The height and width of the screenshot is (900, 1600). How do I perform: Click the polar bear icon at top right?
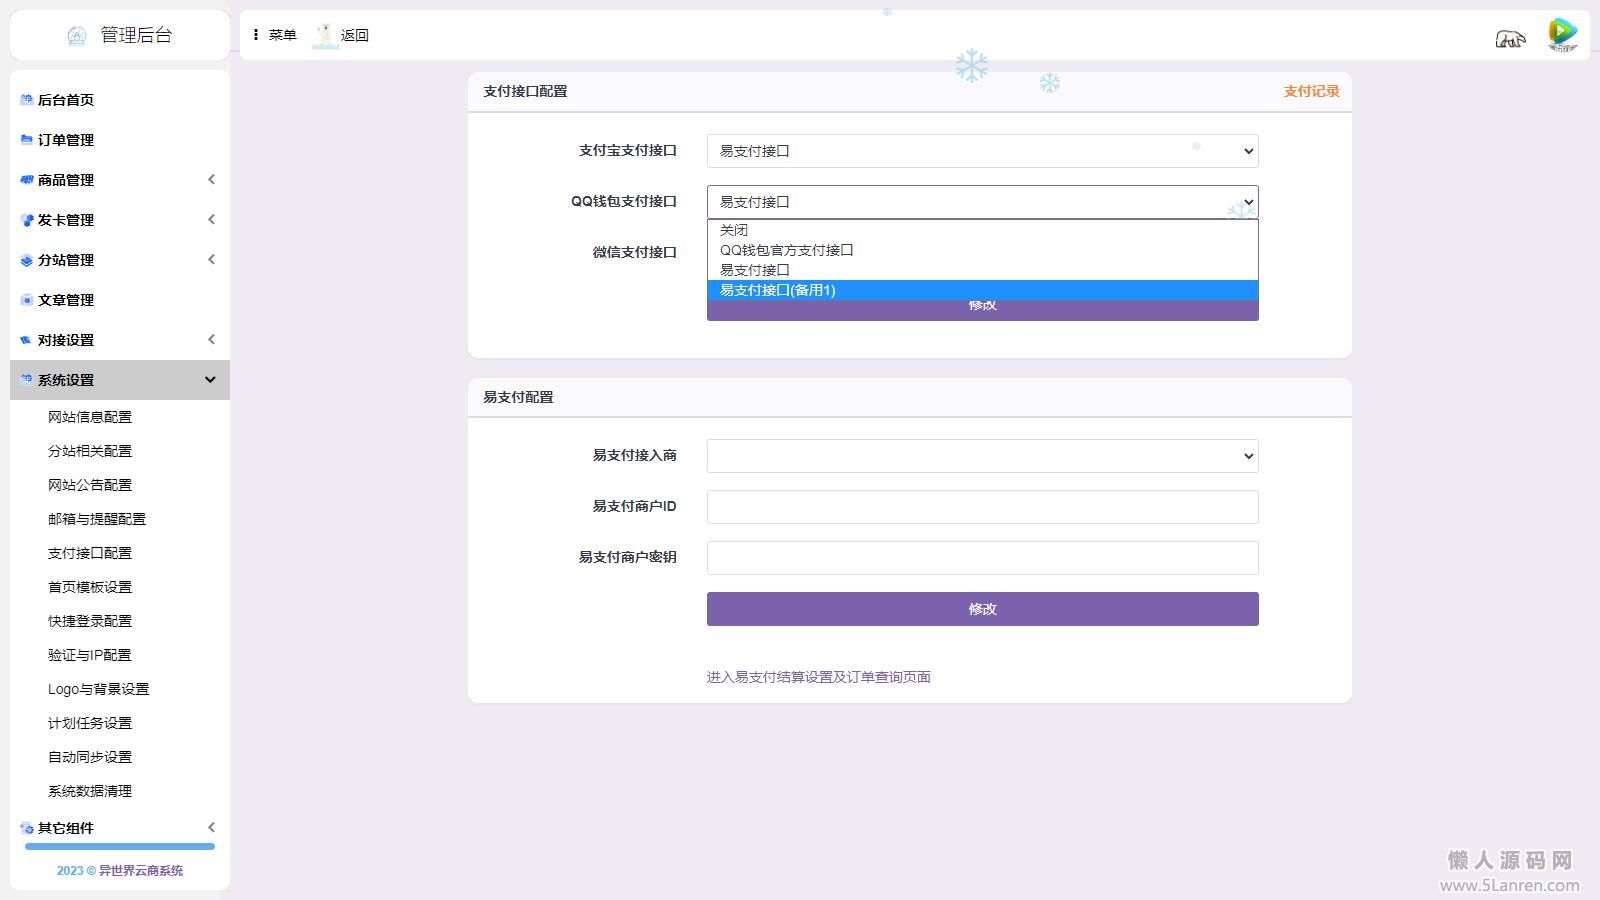coord(1510,38)
